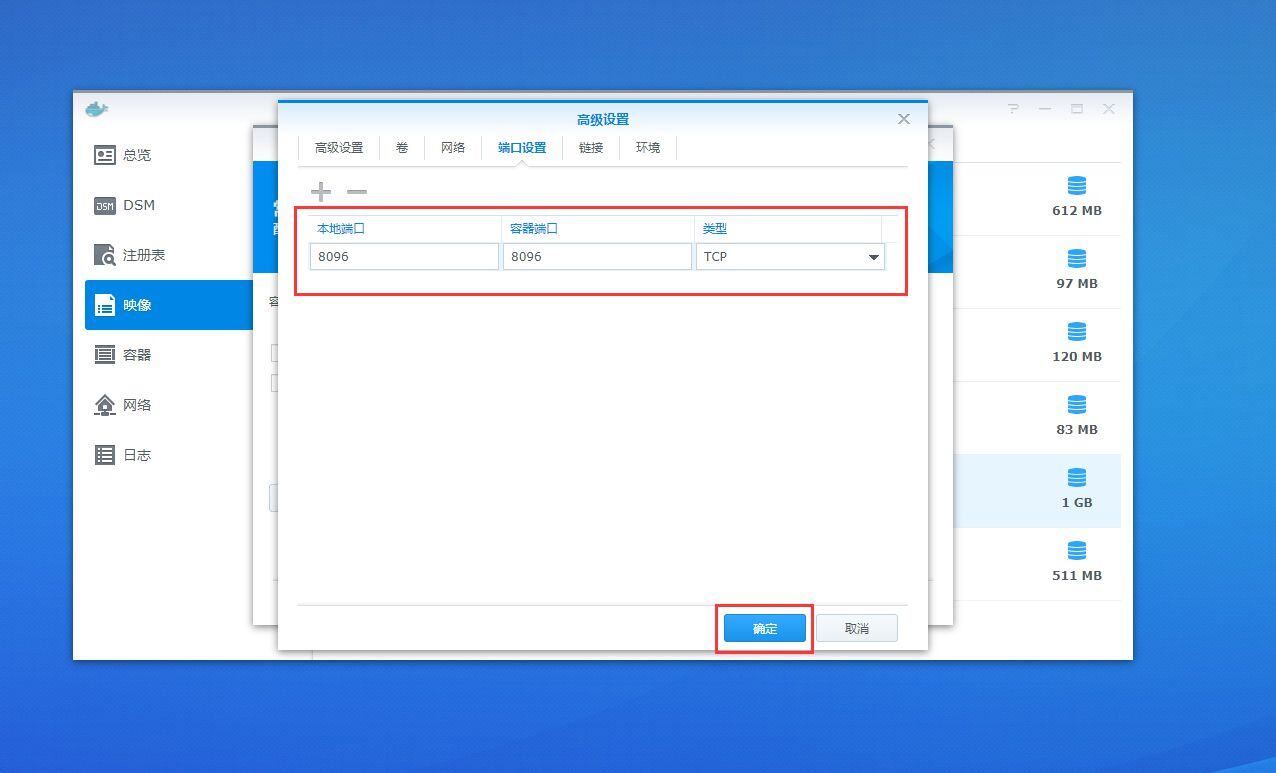Click the 容器端口 container port field
Image resolution: width=1276 pixels, height=773 pixels.
pos(597,257)
